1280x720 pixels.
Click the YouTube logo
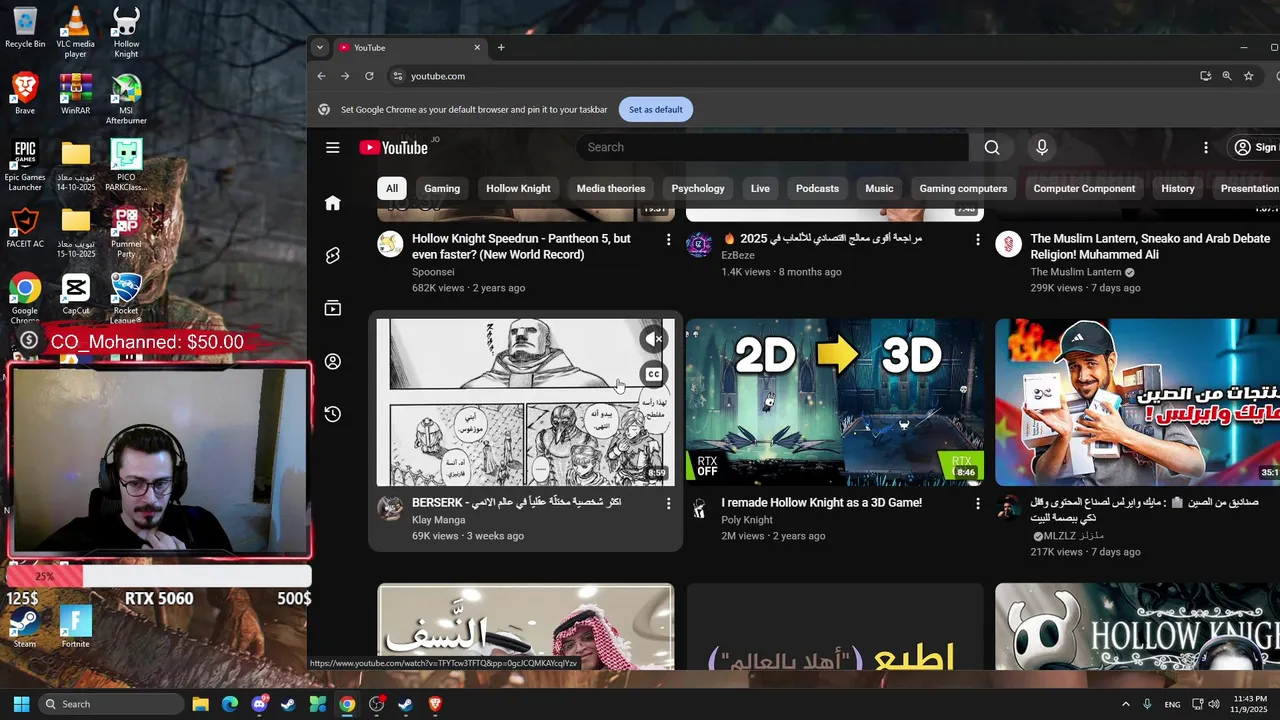pos(394,148)
